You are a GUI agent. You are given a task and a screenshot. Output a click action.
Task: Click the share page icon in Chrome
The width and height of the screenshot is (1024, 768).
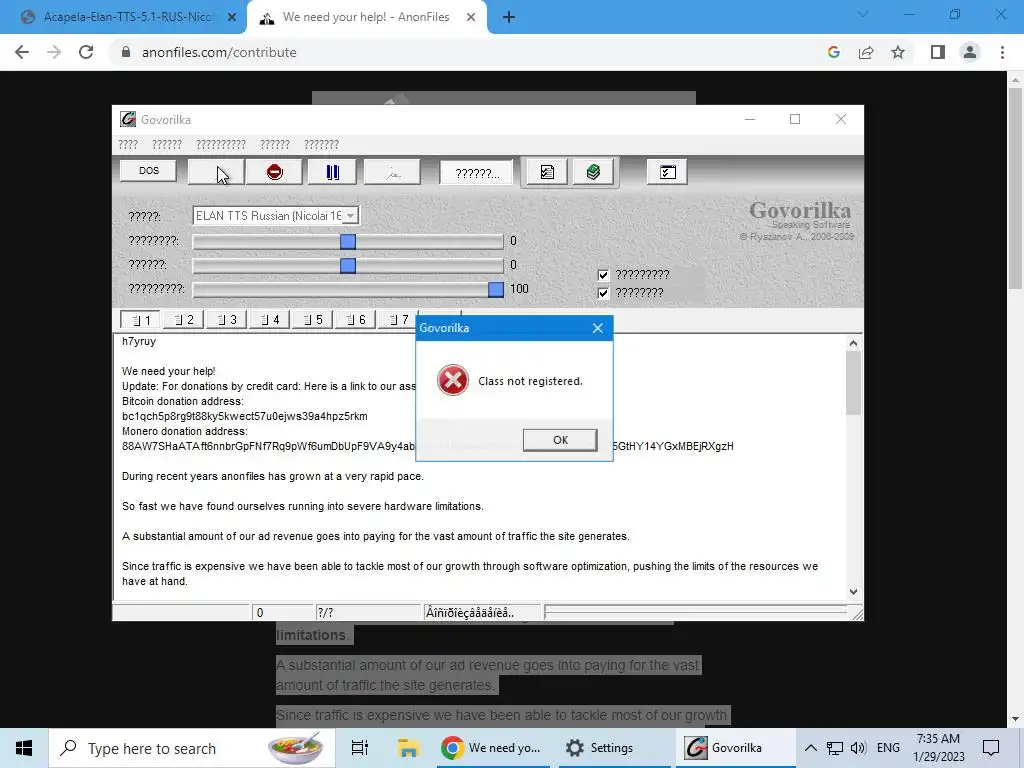(x=866, y=52)
